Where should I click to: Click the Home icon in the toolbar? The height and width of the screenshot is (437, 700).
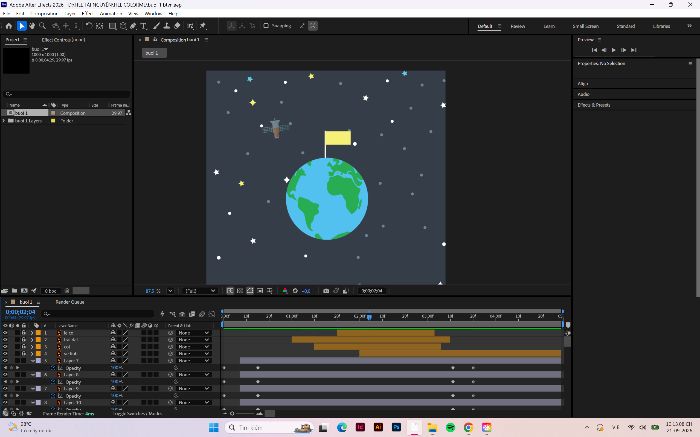[x=8, y=26]
